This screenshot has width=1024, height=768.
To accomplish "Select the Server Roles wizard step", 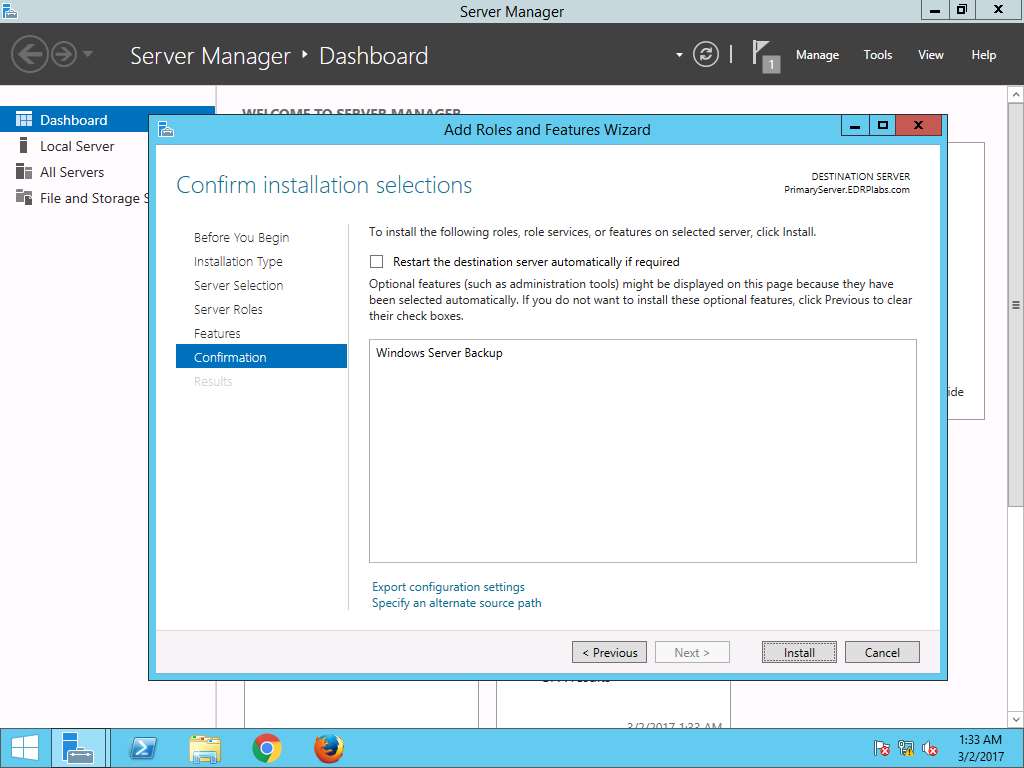I will (x=228, y=310).
